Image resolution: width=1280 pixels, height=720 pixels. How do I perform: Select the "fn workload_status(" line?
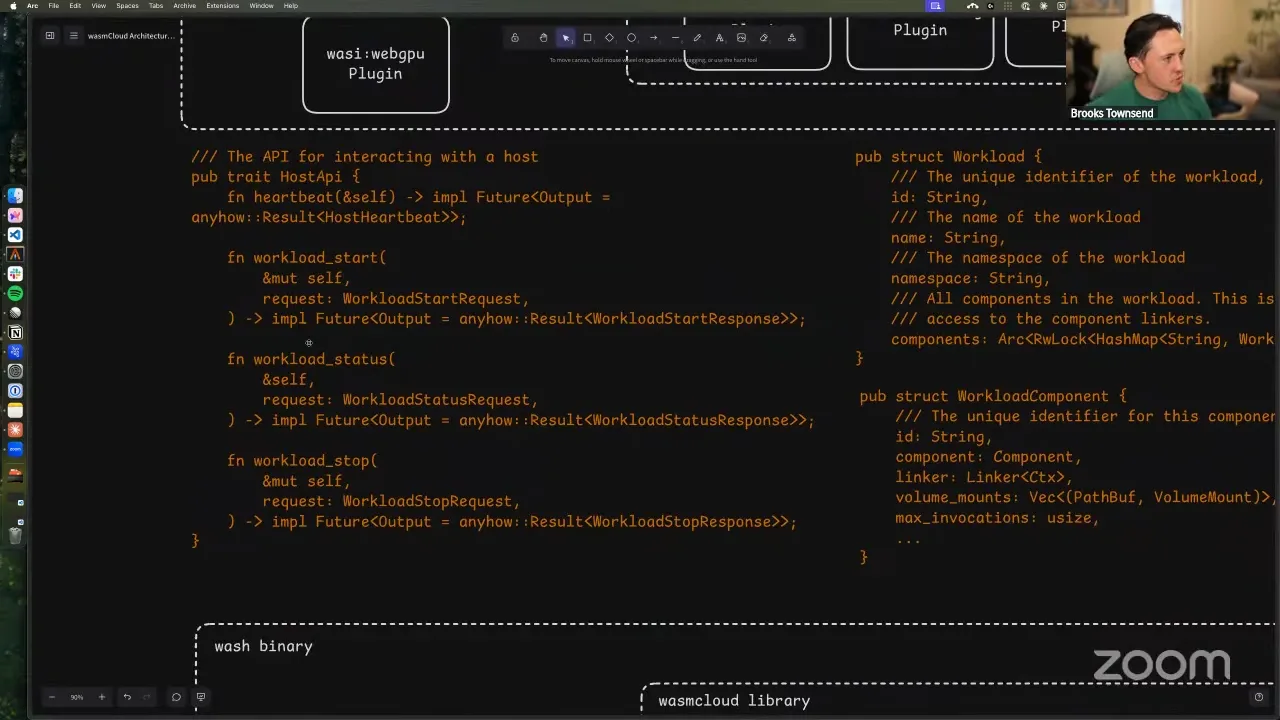(311, 359)
